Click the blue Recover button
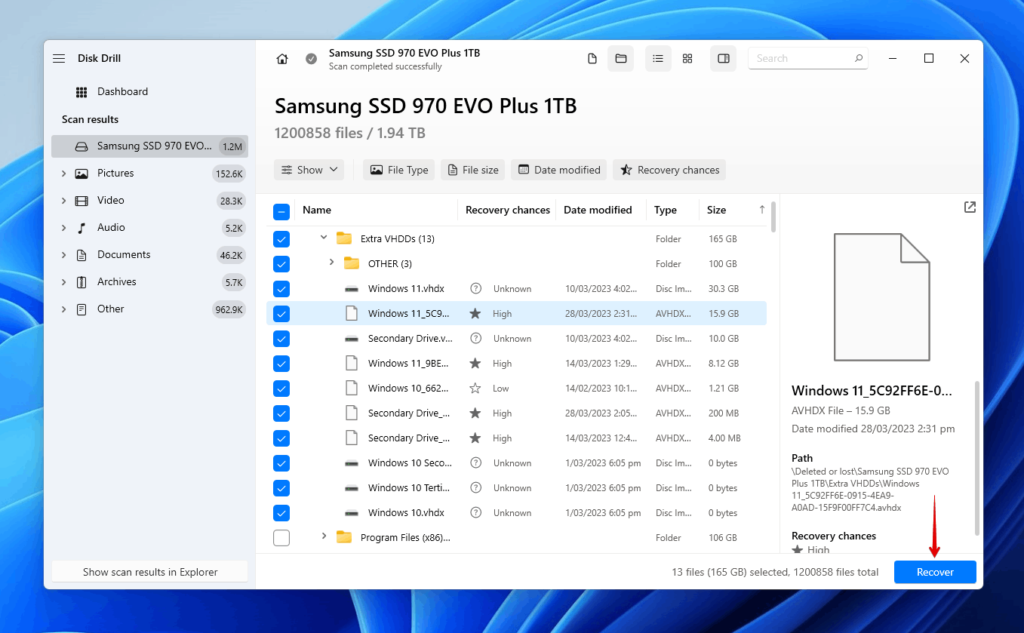Image resolution: width=1024 pixels, height=633 pixels. [934, 571]
